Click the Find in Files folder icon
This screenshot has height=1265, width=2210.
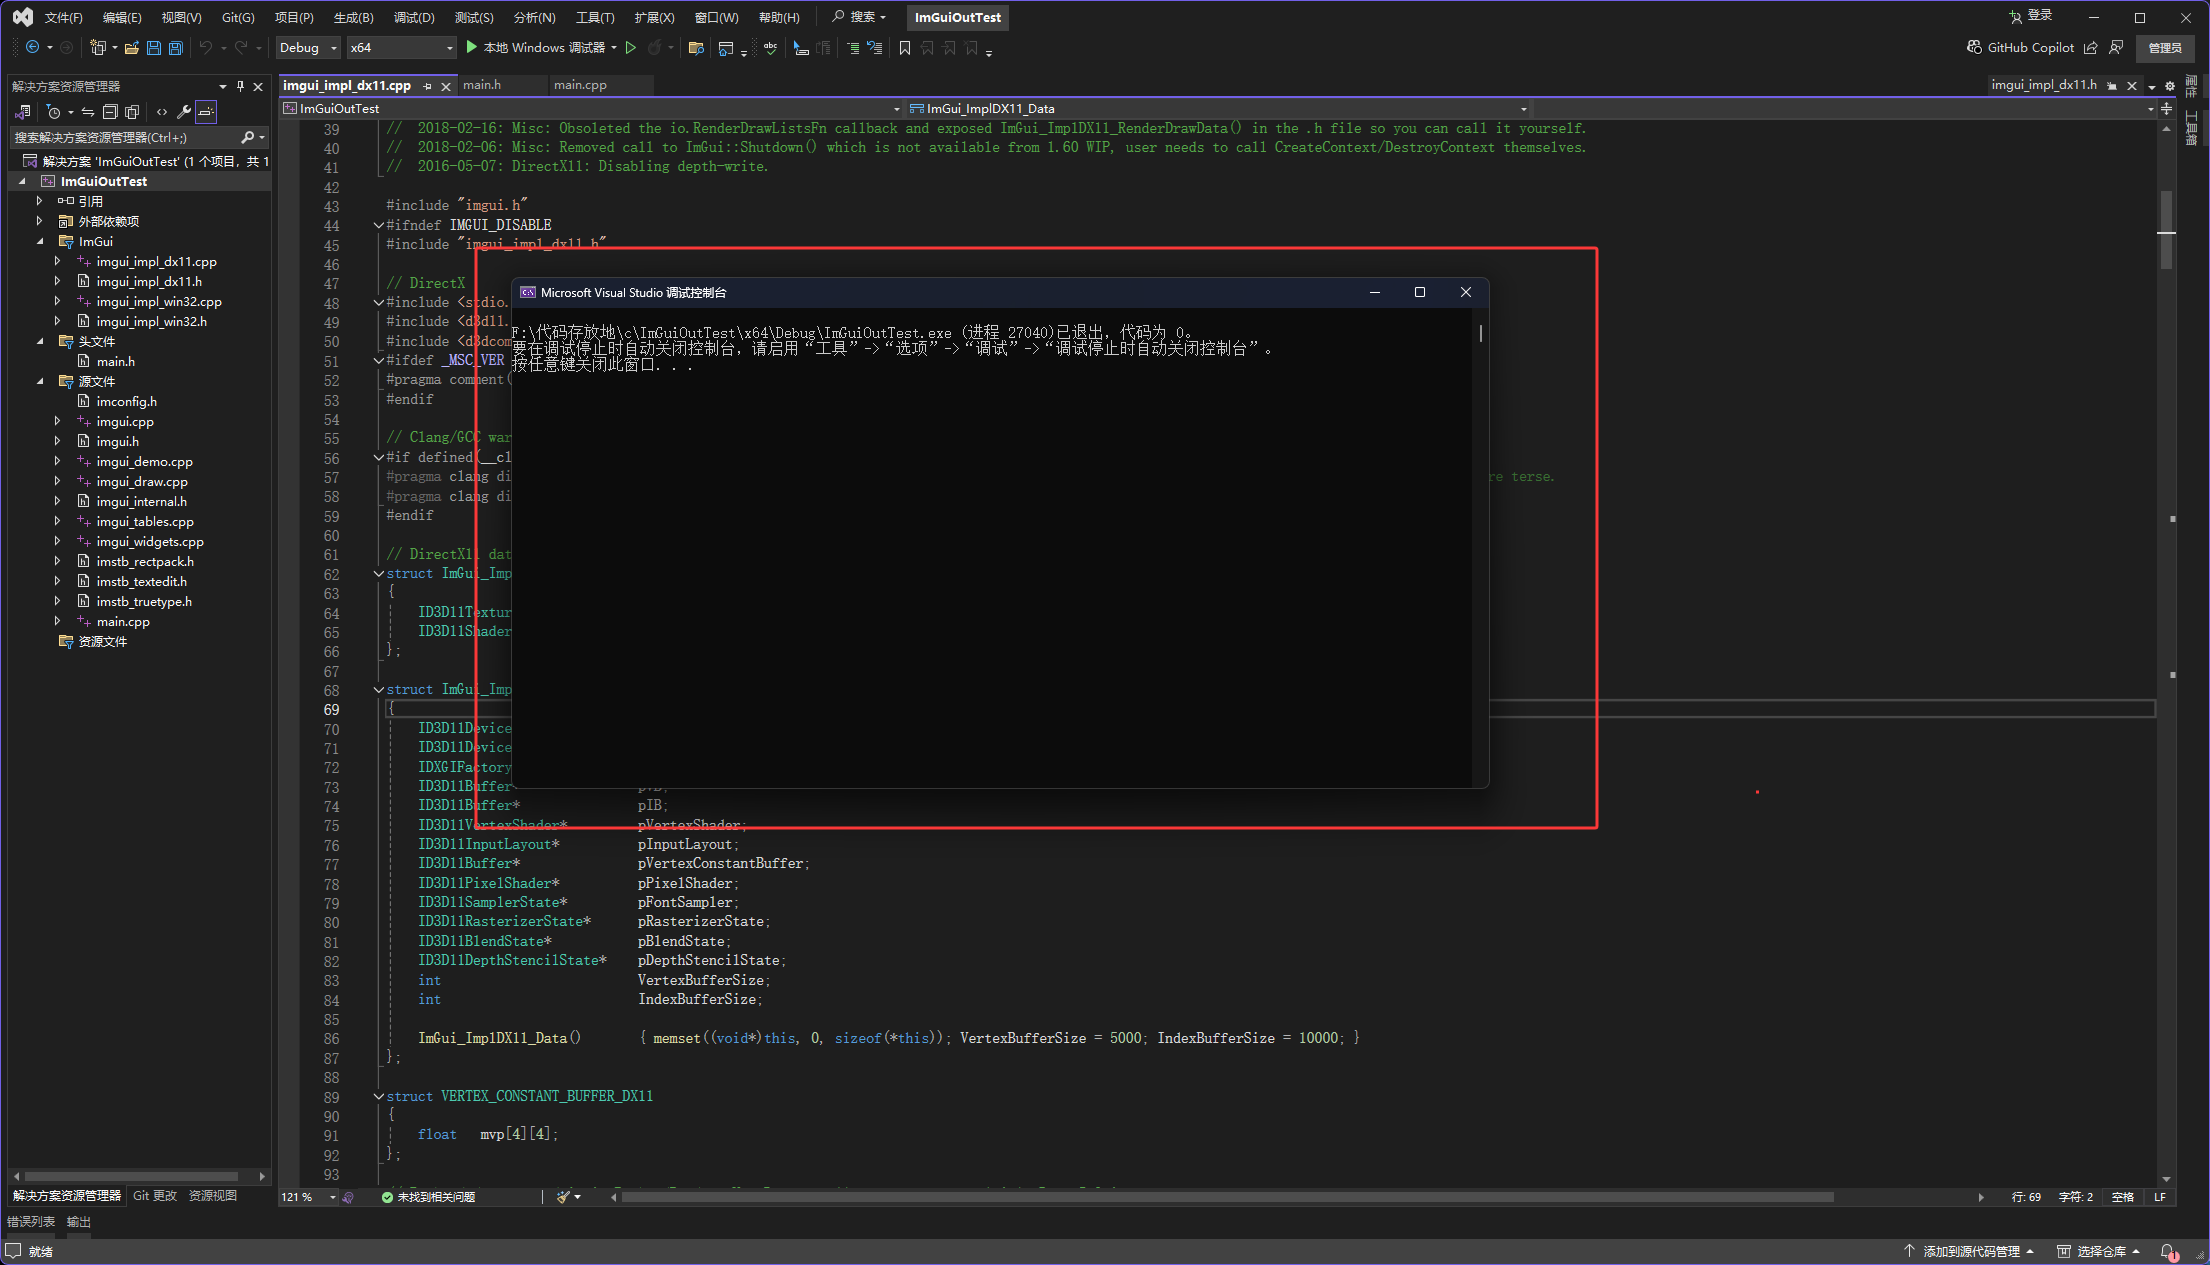coord(697,47)
